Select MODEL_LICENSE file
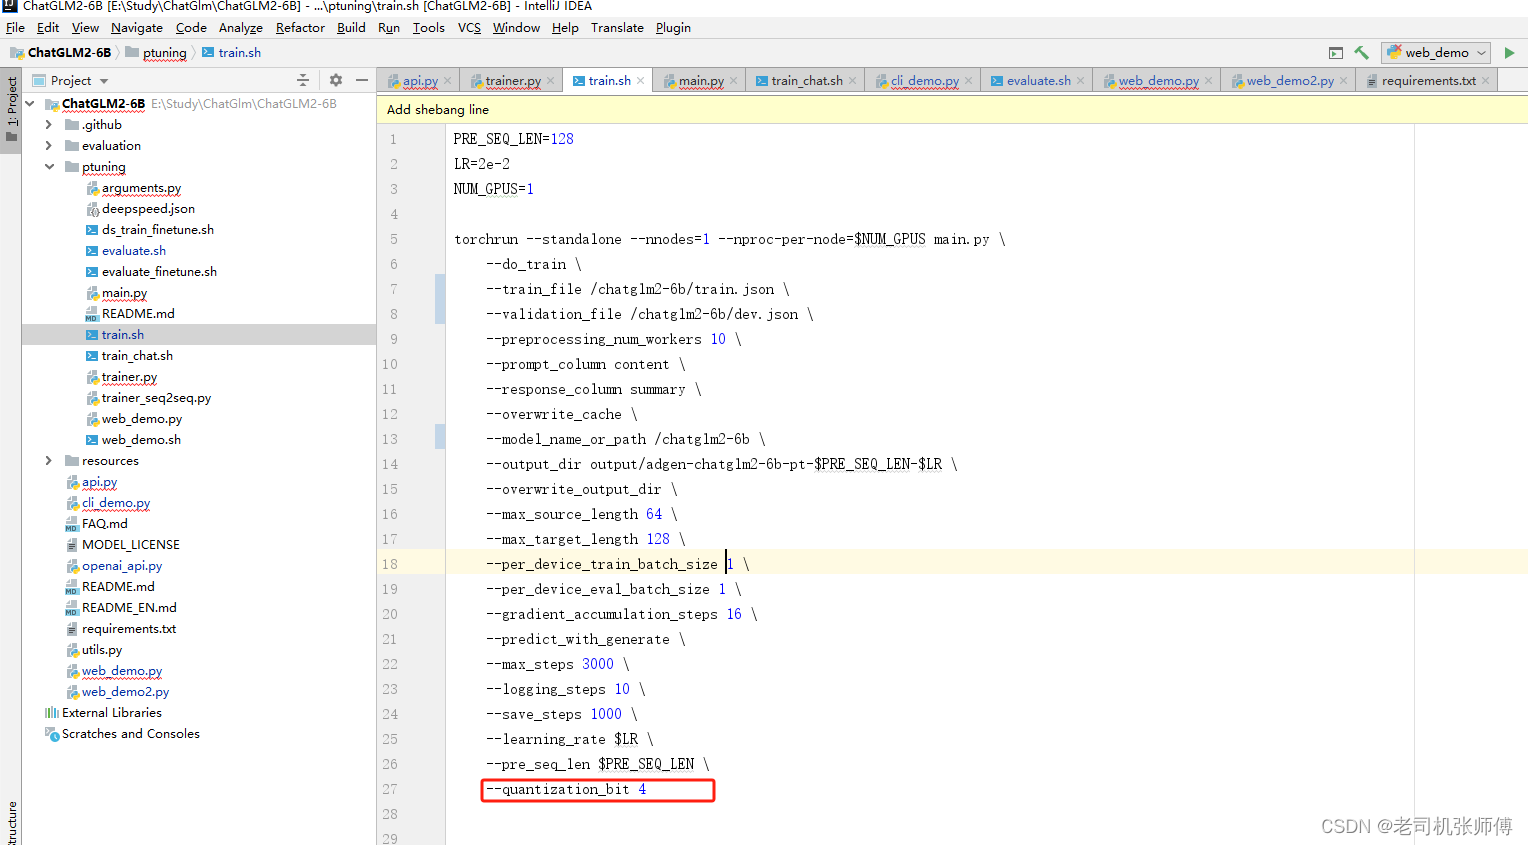The image size is (1528, 845). 131,545
